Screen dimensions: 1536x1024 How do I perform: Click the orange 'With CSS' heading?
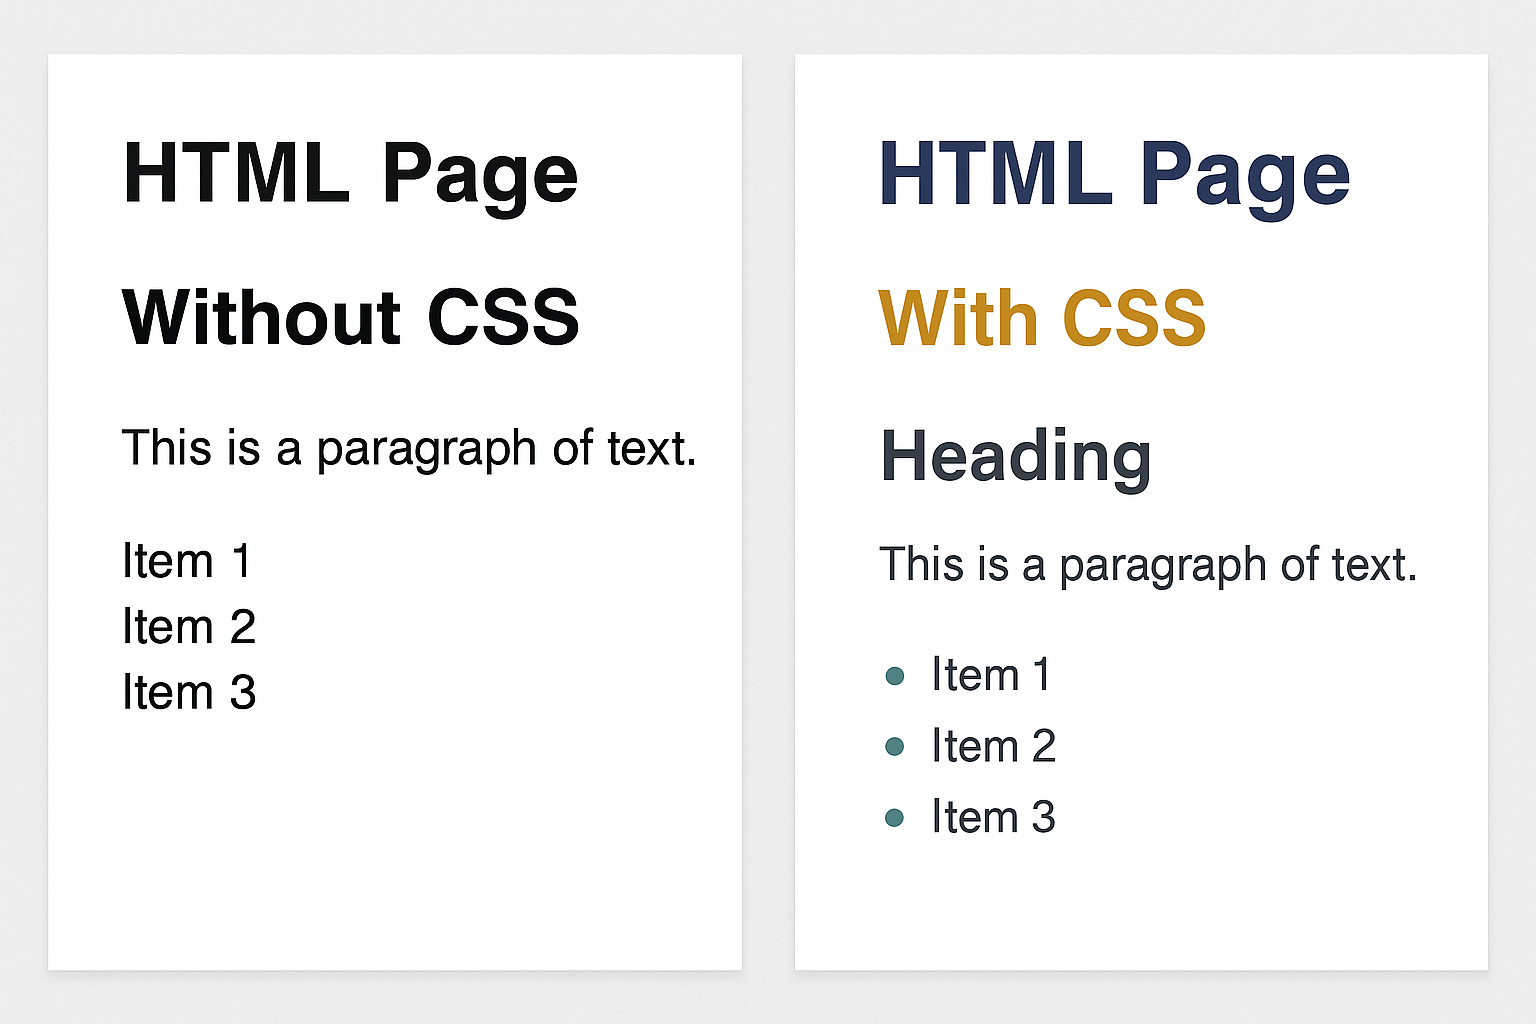(x=1042, y=318)
